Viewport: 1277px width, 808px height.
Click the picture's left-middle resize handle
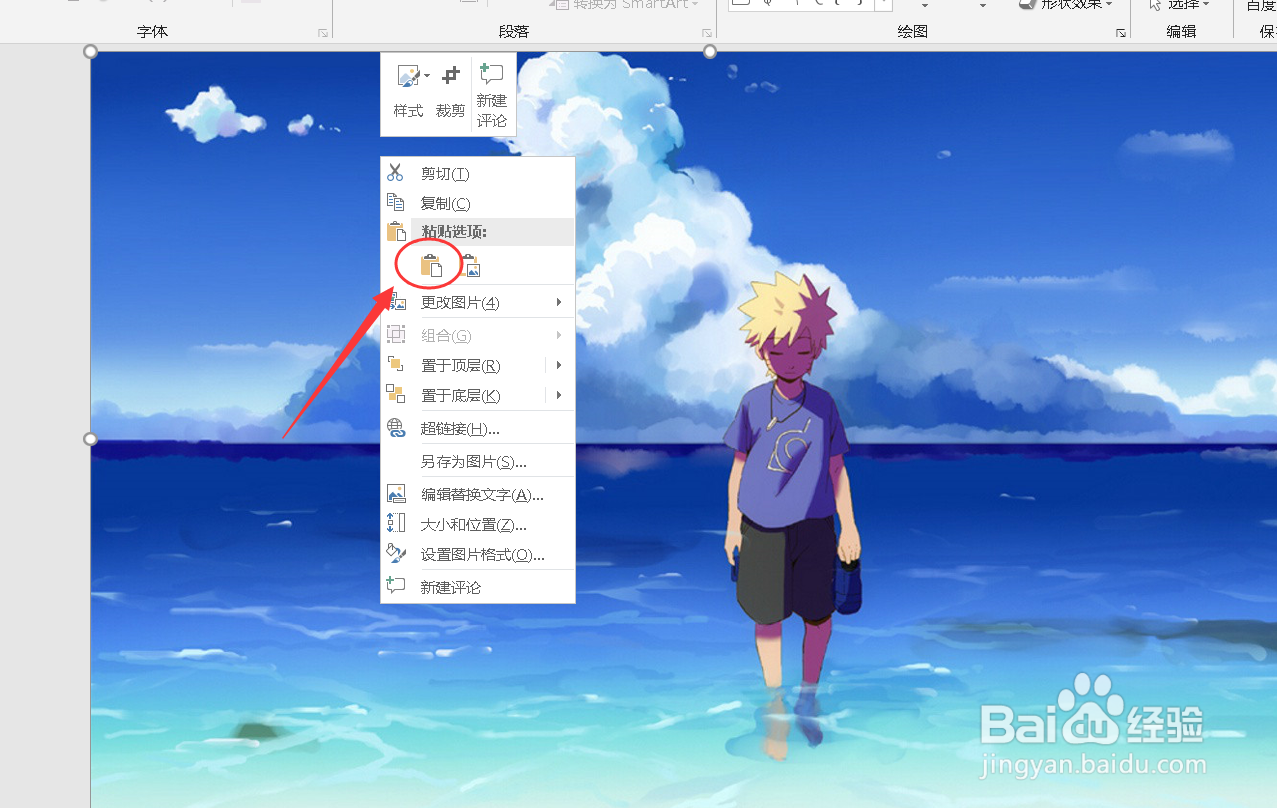click(x=91, y=439)
